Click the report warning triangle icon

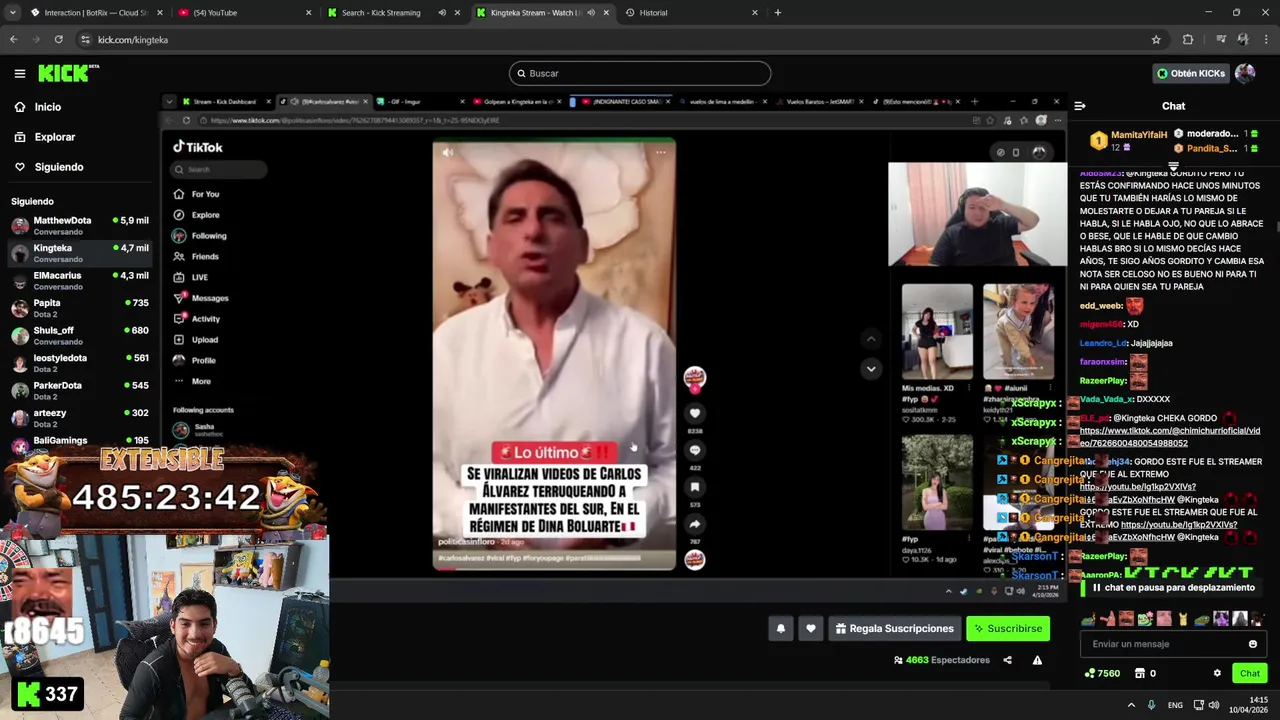1037,660
